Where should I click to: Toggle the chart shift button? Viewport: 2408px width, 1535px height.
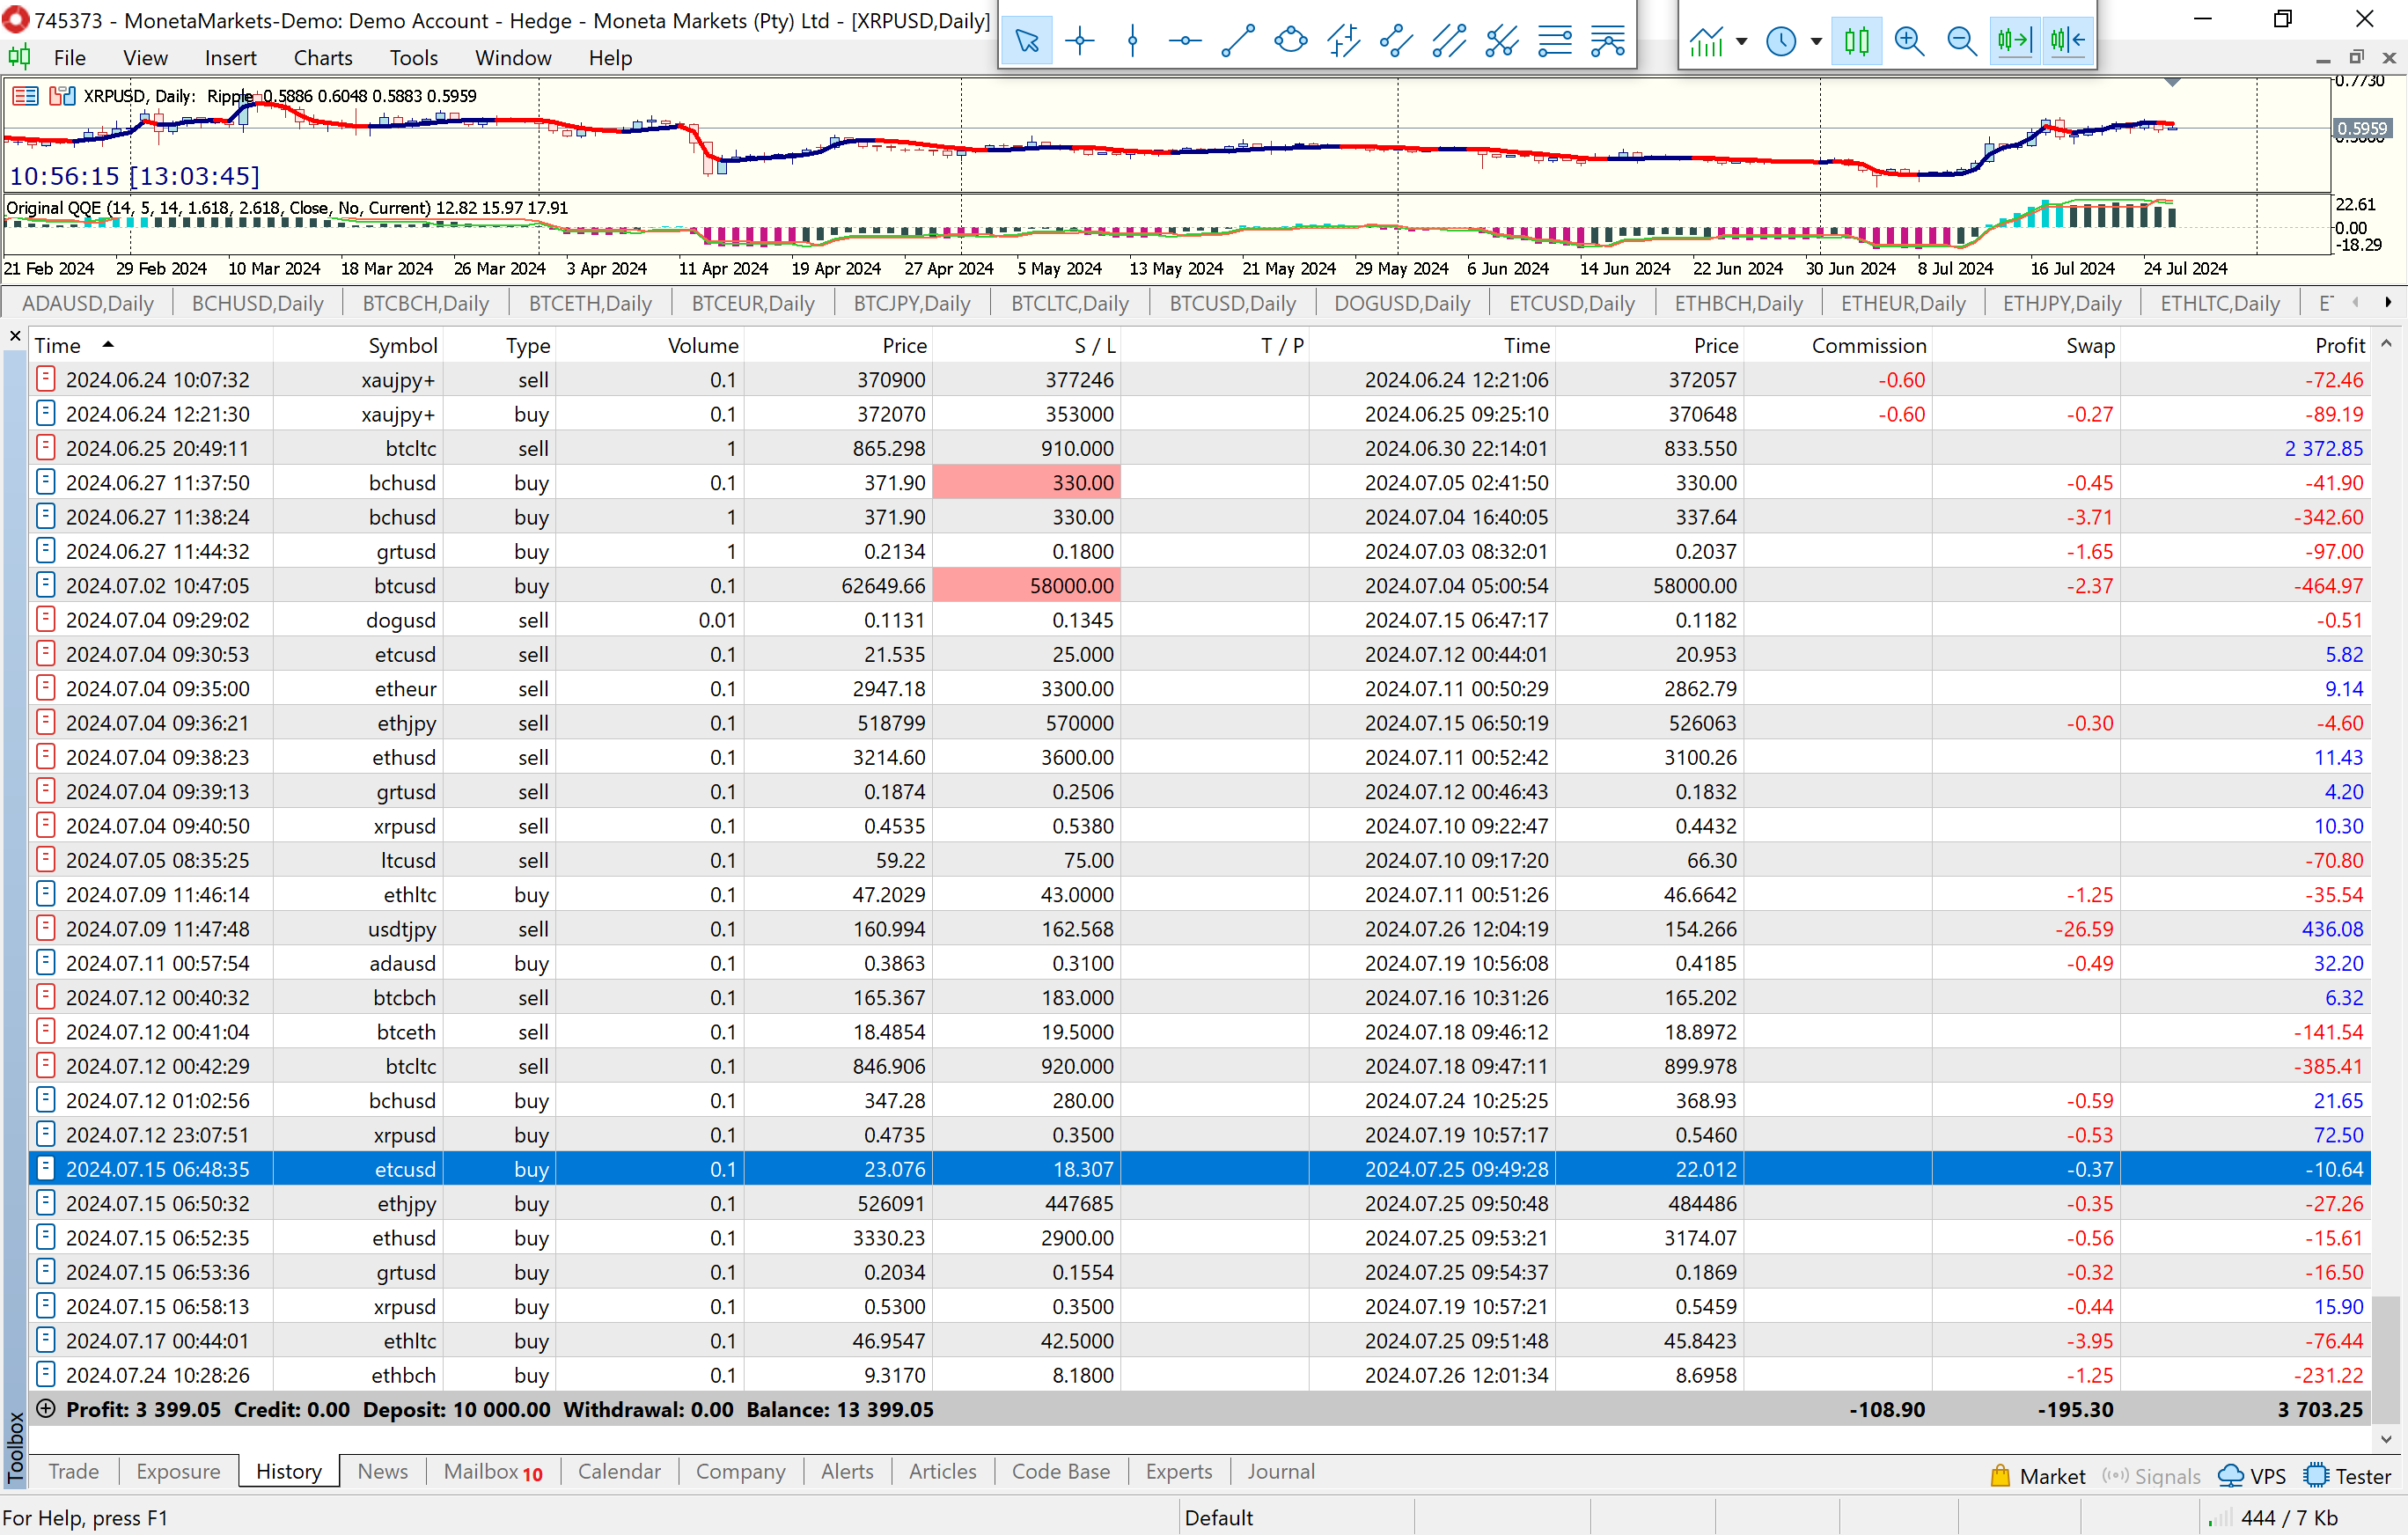(2066, 41)
